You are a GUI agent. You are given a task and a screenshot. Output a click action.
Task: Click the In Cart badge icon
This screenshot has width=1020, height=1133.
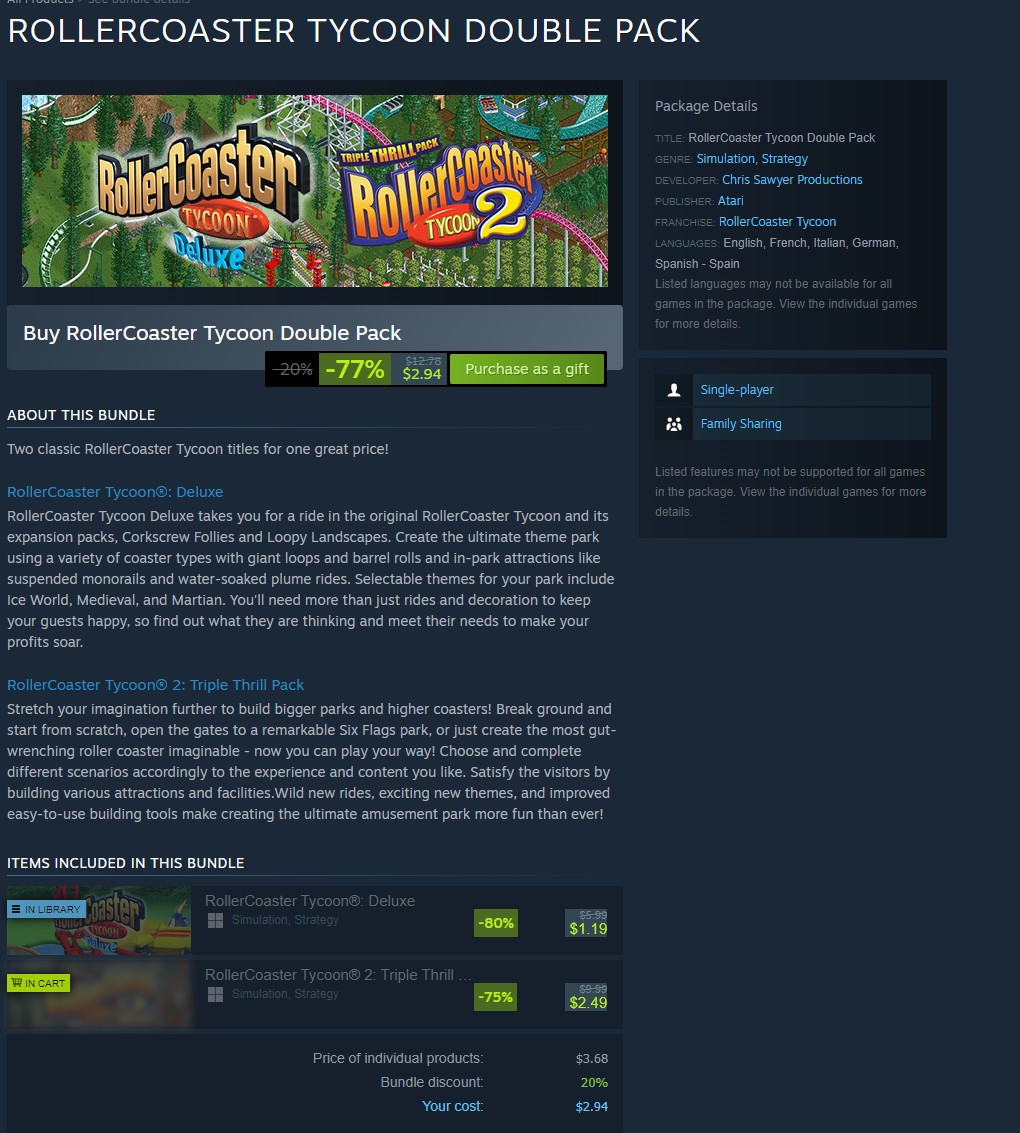[x=17, y=983]
